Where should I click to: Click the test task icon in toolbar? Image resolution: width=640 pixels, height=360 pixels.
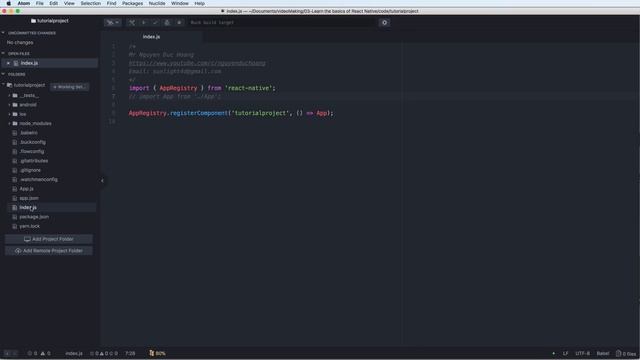pos(155,22)
